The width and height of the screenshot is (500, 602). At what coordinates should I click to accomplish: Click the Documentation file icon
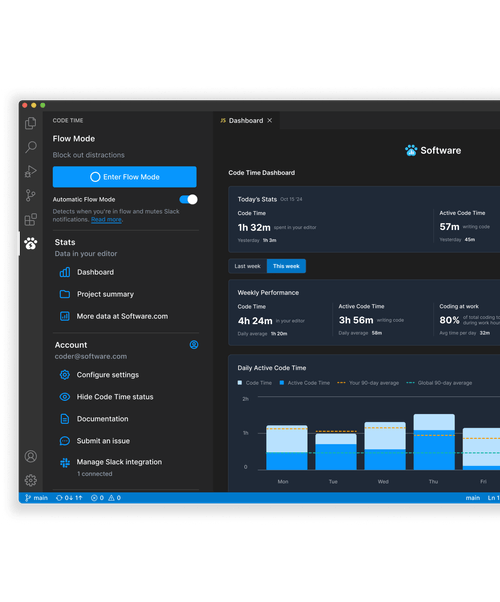pos(65,419)
